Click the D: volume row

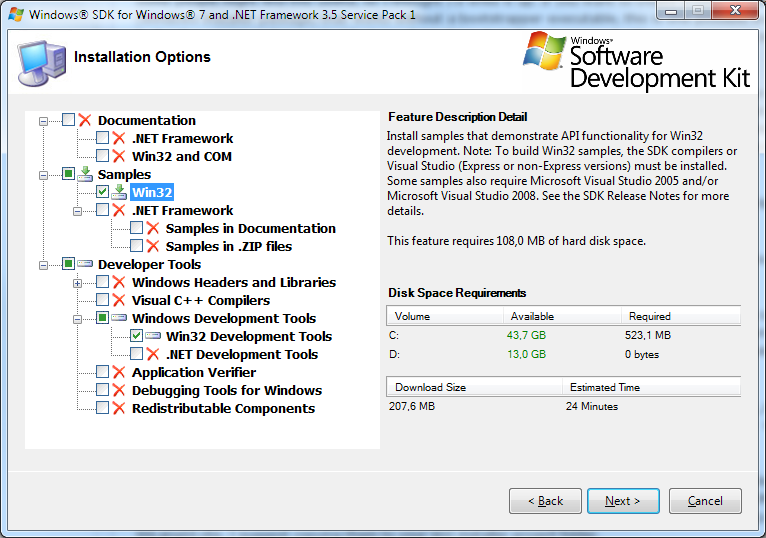tap(564, 354)
